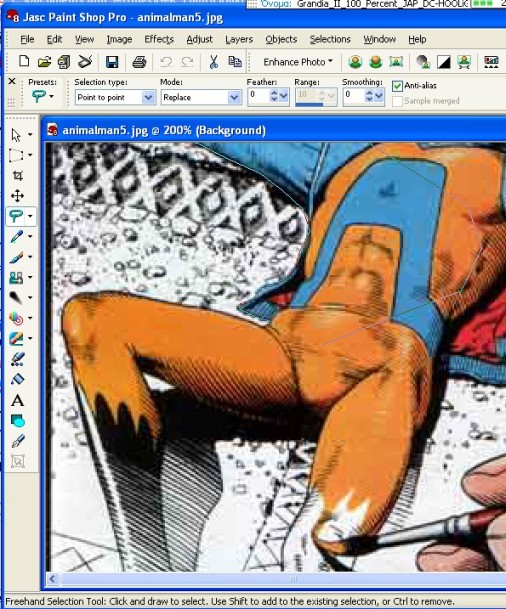Screen dimensions: 506x609
Task: Open the Mode dropdown showing Replace
Action: (x=234, y=97)
